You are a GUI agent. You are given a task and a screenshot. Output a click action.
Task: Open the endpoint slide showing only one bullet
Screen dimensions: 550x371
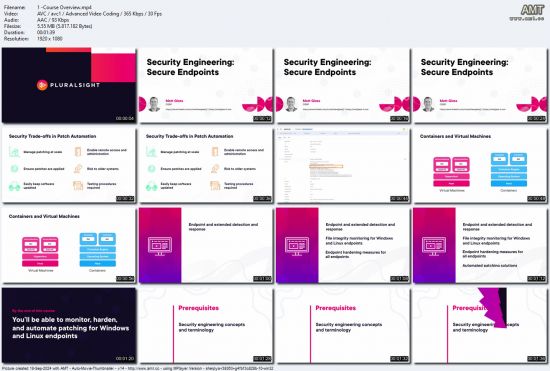click(x=206, y=245)
